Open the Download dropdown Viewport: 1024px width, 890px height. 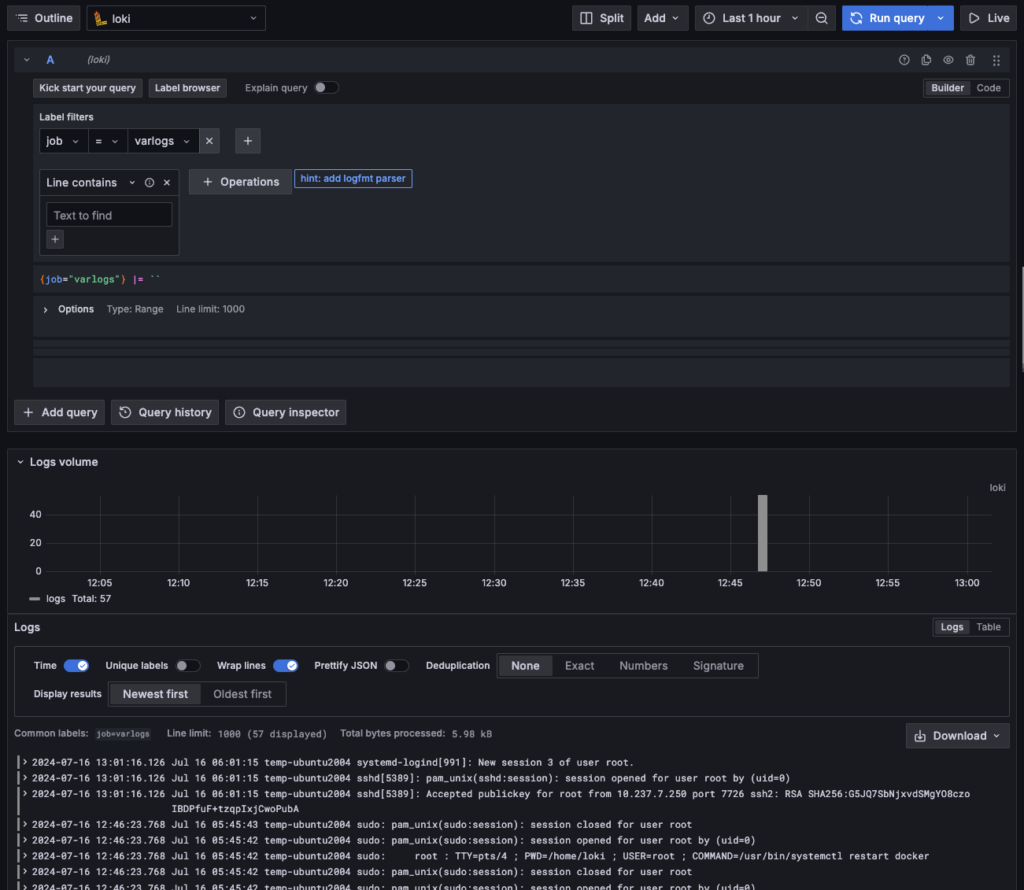[957, 736]
